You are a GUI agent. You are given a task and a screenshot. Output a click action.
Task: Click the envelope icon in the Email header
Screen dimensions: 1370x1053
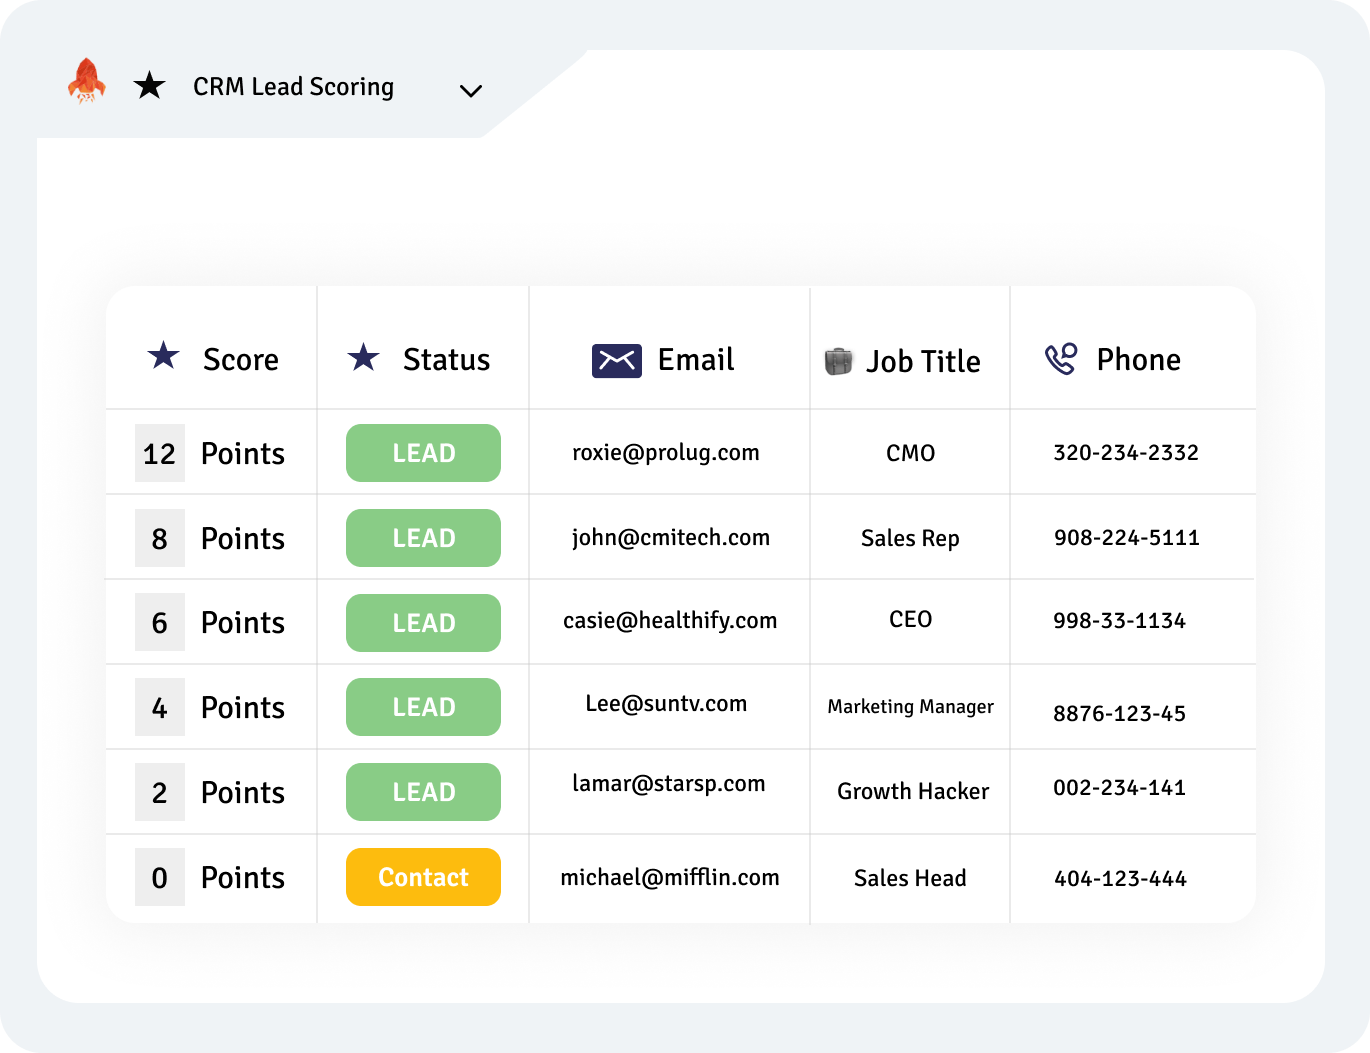click(617, 359)
